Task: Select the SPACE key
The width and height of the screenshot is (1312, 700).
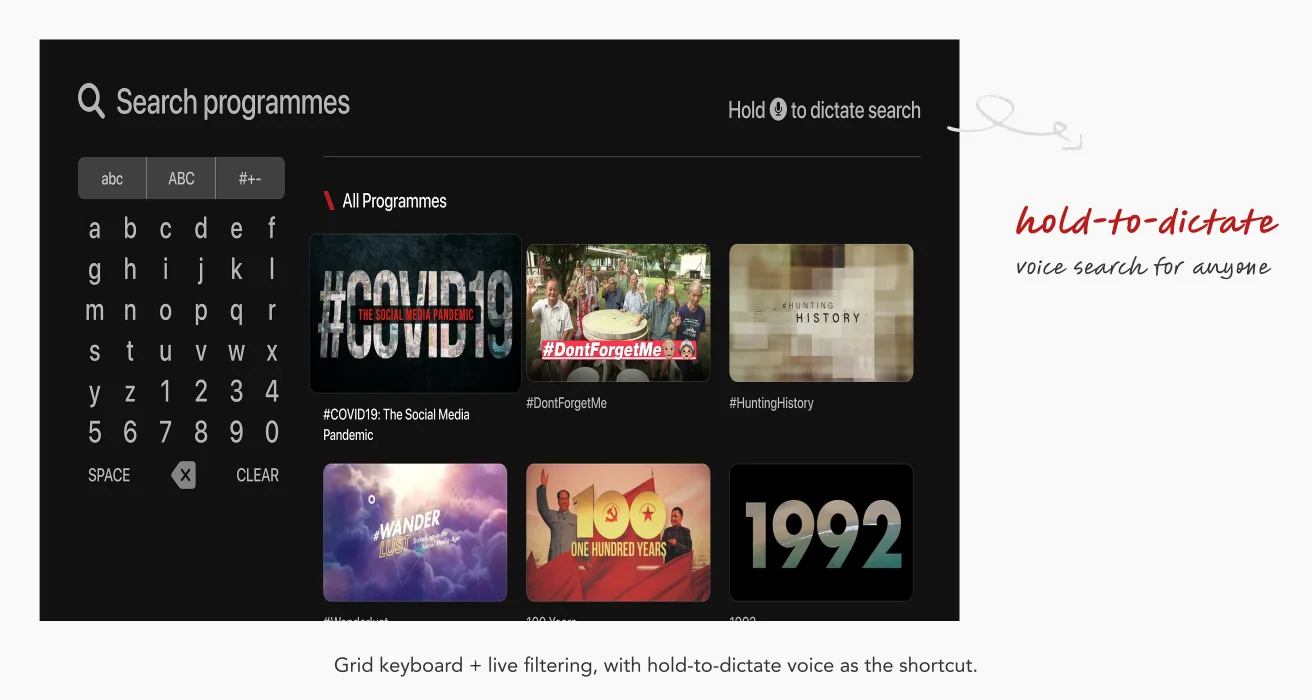Action: click(x=109, y=475)
